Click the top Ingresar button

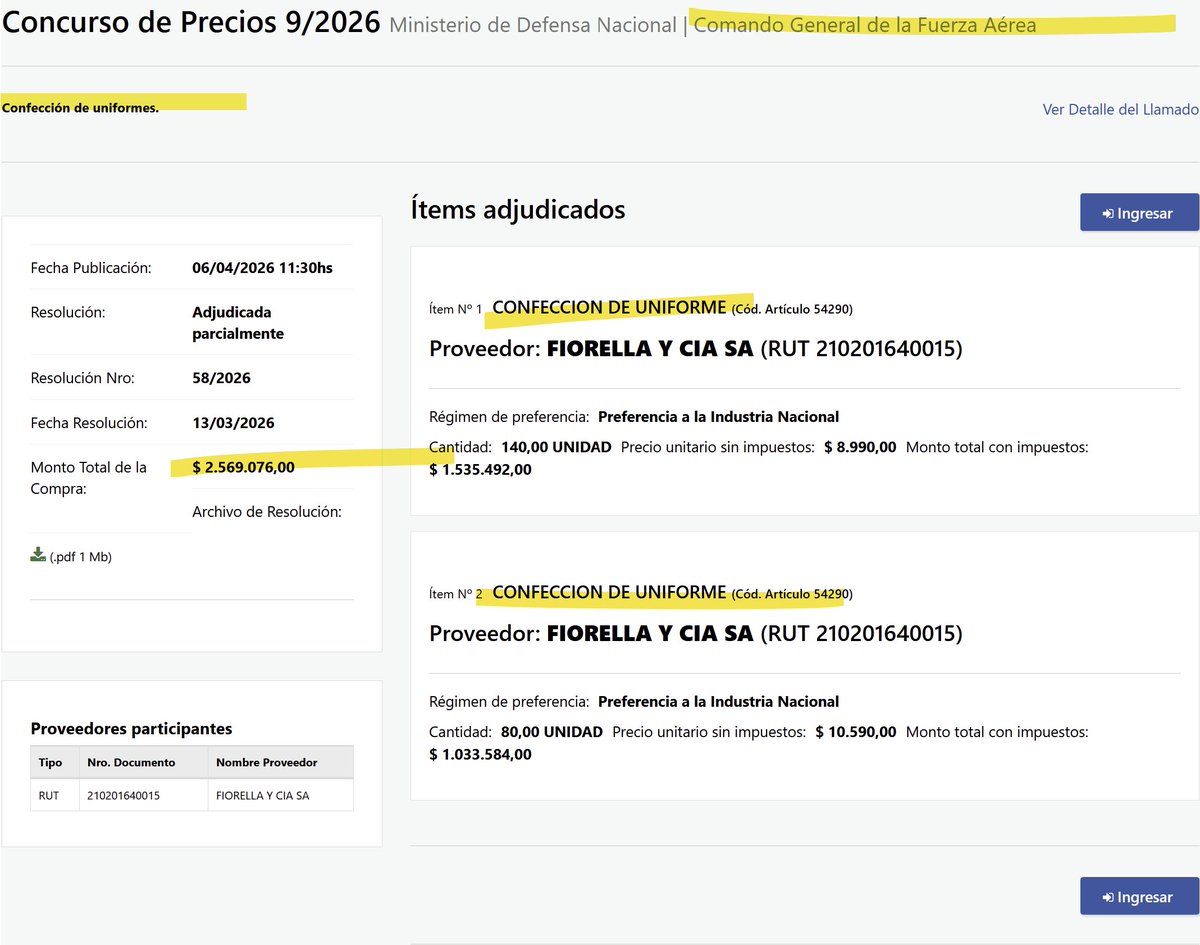tap(1139, 213)
